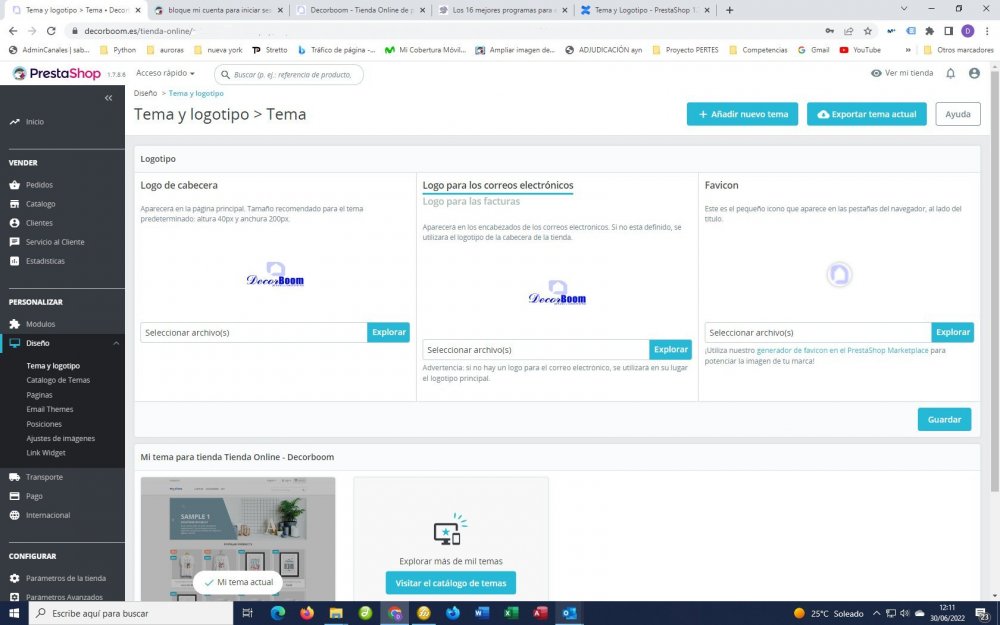Click the header logo file input field
This screenshot has height=625, width=1000.
(254, 332)
